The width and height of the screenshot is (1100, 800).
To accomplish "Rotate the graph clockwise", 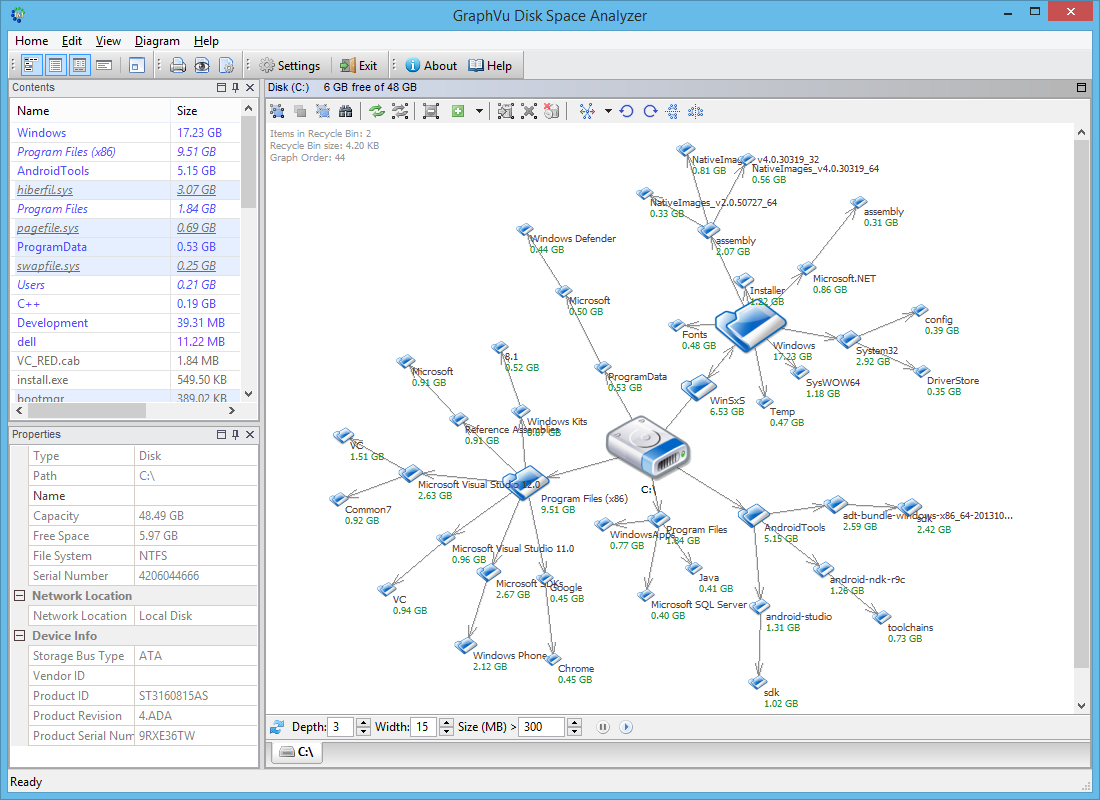I will [650, 111].
